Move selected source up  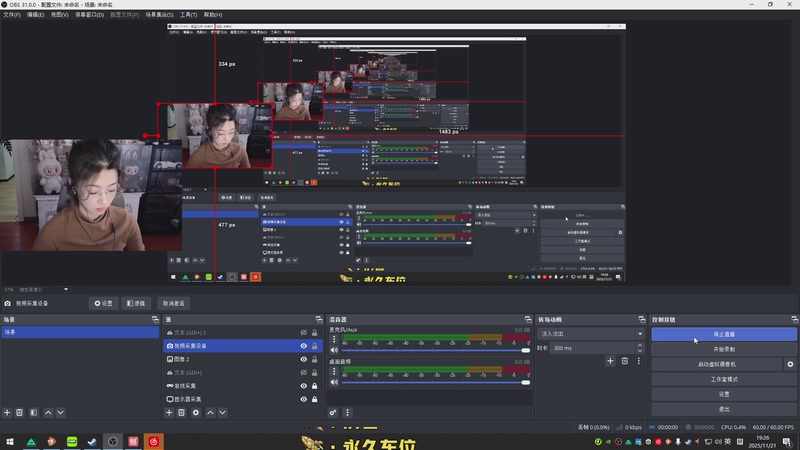click(210, 412)
